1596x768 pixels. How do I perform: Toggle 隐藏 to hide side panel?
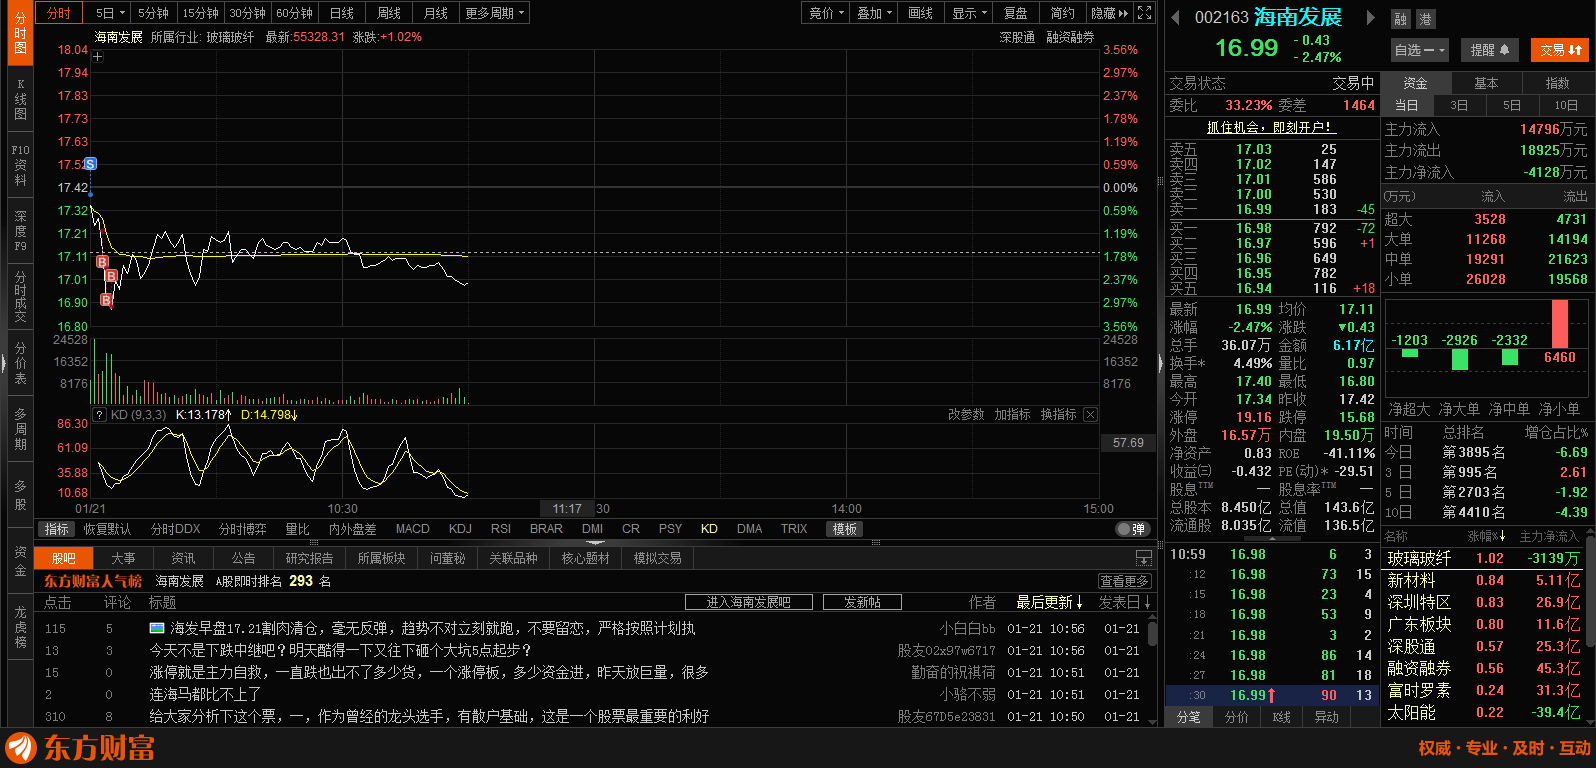click(x=1109, y=13)
